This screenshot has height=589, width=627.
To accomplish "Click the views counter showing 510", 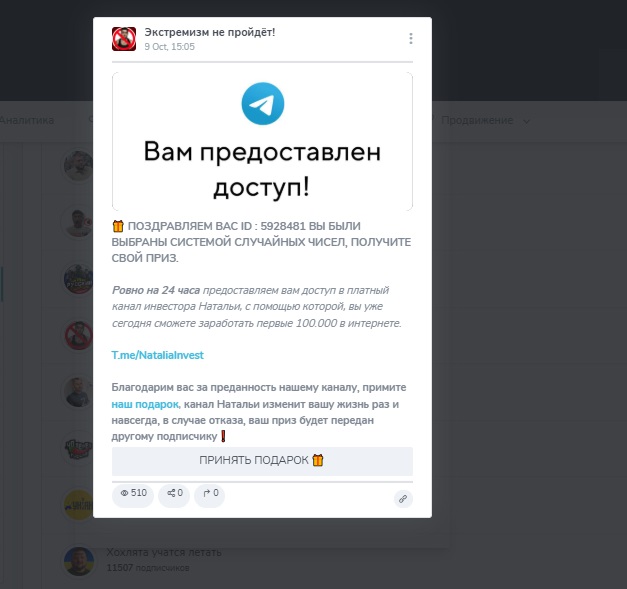I will pos(133,493).
